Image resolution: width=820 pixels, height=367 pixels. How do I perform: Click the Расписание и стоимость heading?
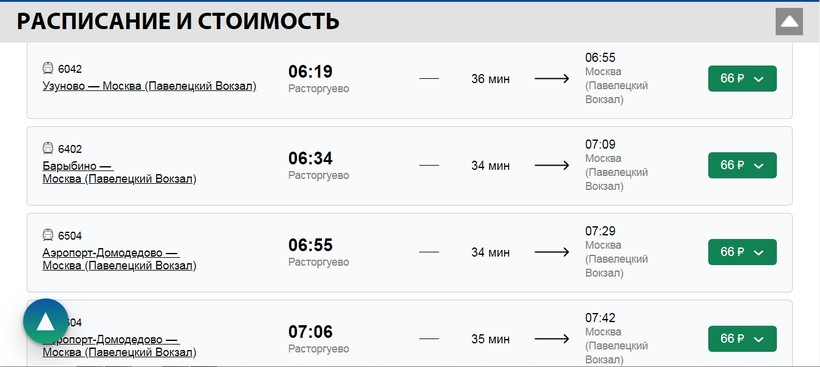tap(178, 21)
